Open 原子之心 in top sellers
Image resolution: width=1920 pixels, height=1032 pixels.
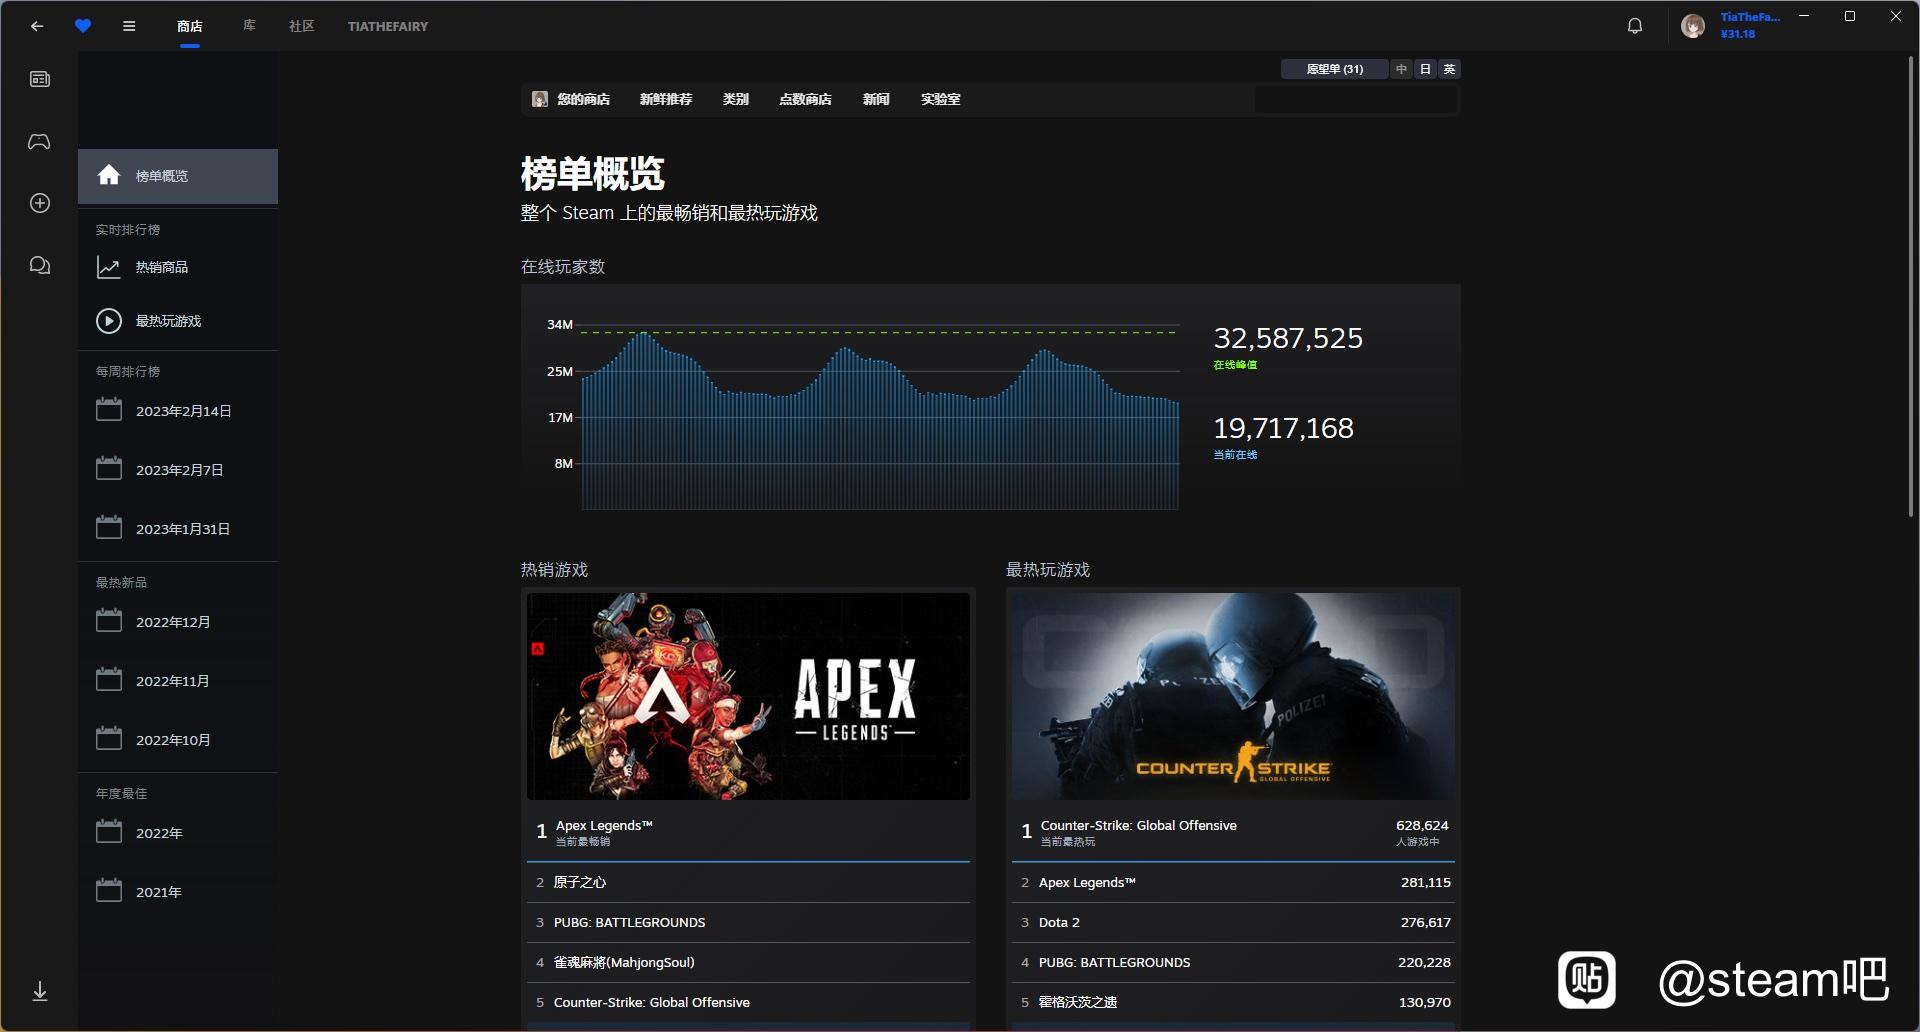[x=748, y=882]
